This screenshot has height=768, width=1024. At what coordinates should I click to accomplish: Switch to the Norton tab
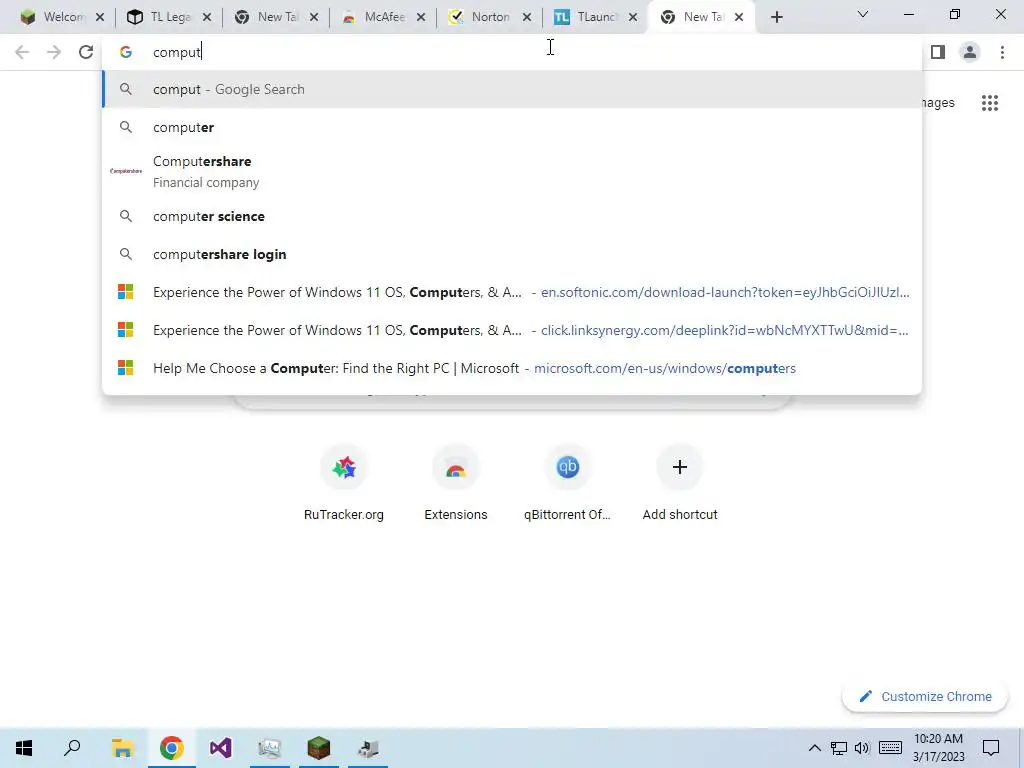pos(480,17)
